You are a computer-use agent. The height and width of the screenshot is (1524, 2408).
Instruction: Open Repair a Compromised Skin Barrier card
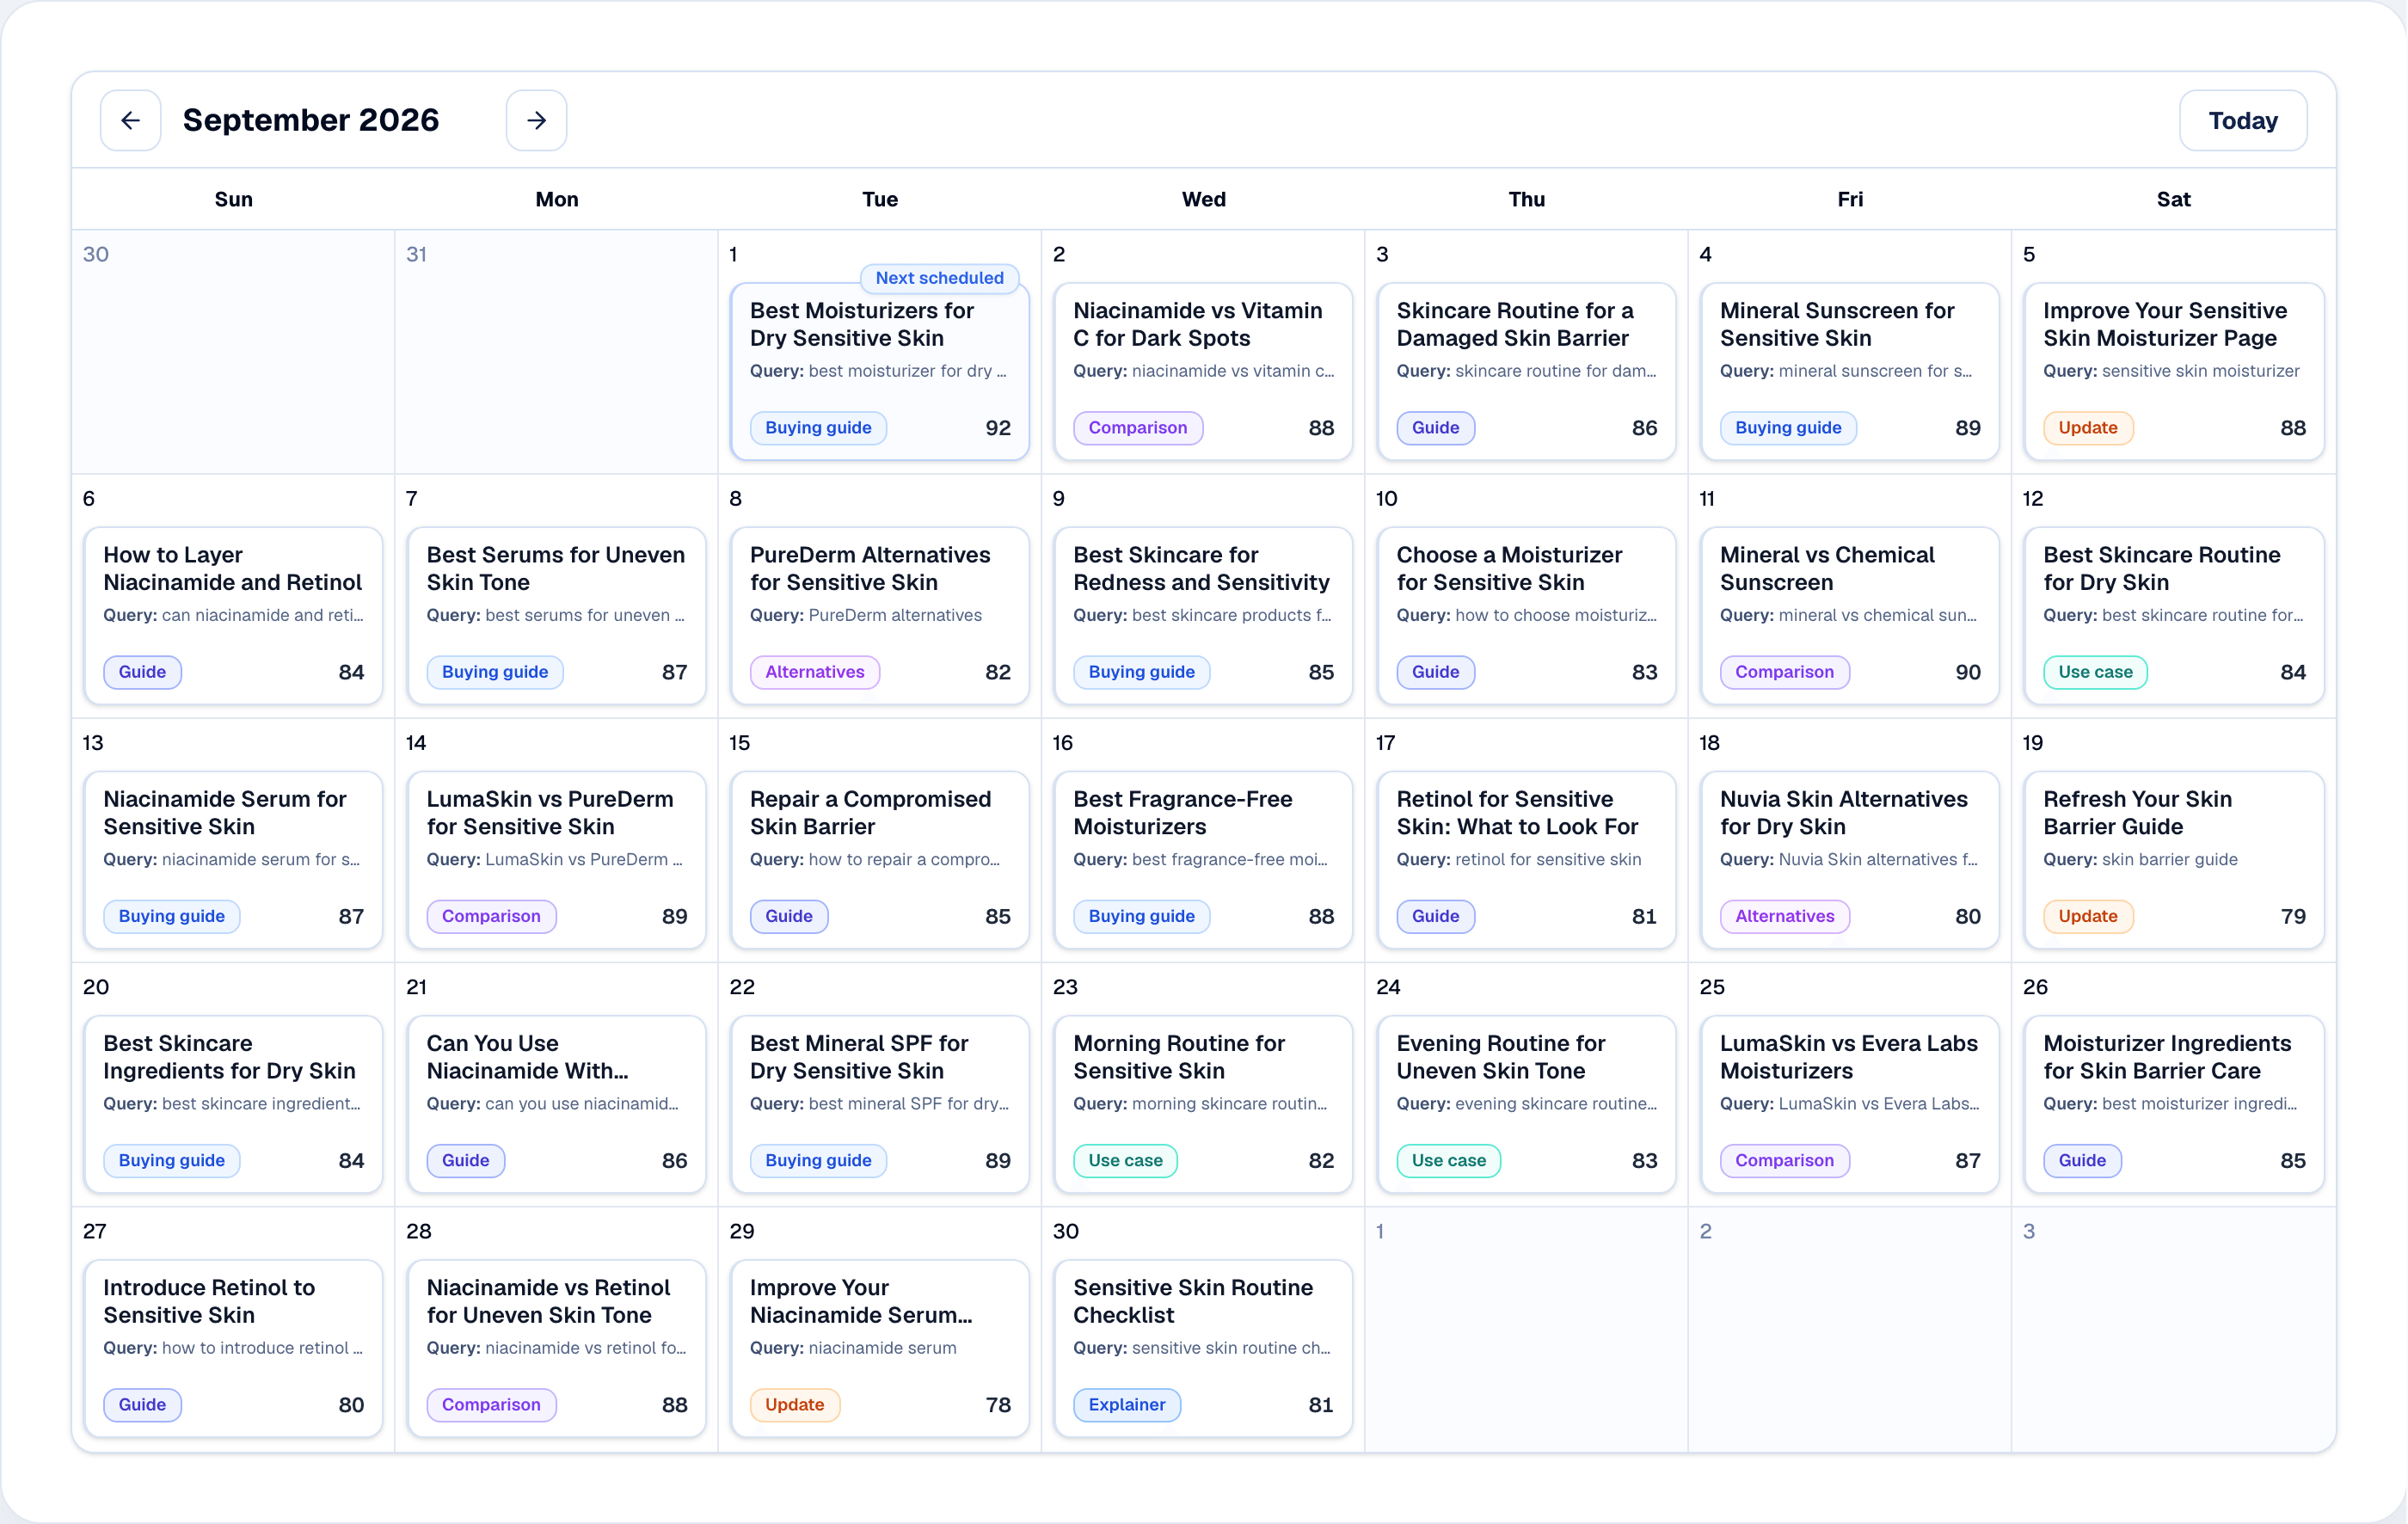[x=879, y=859]
